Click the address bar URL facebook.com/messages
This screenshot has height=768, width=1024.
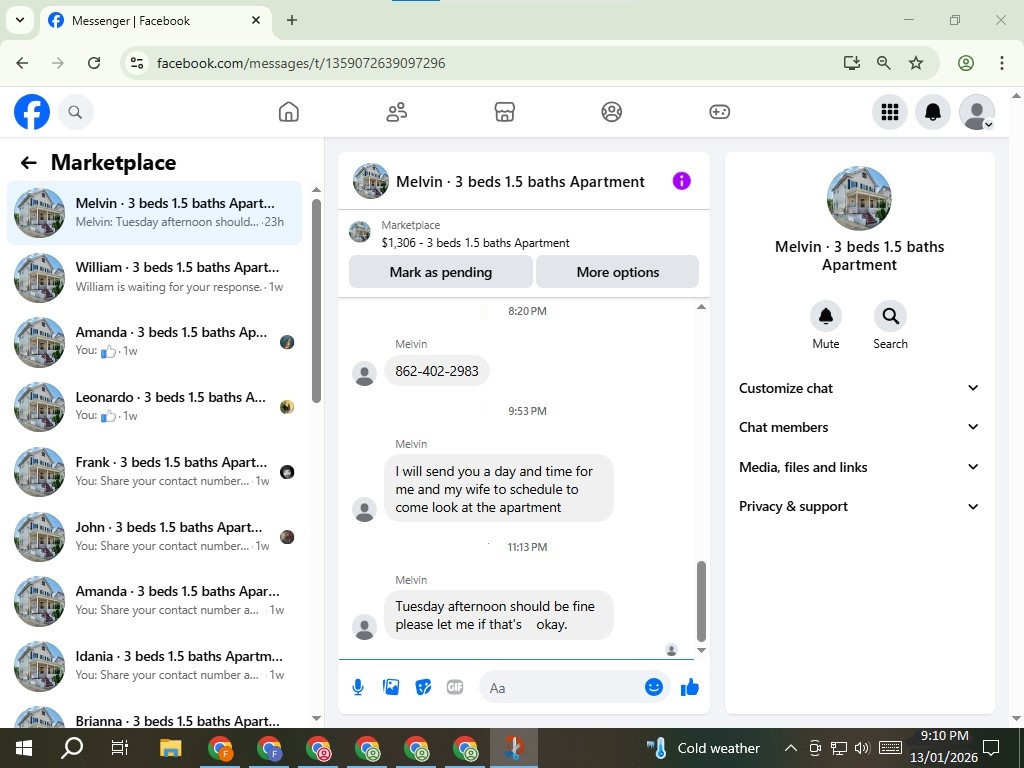pos(301,63)
